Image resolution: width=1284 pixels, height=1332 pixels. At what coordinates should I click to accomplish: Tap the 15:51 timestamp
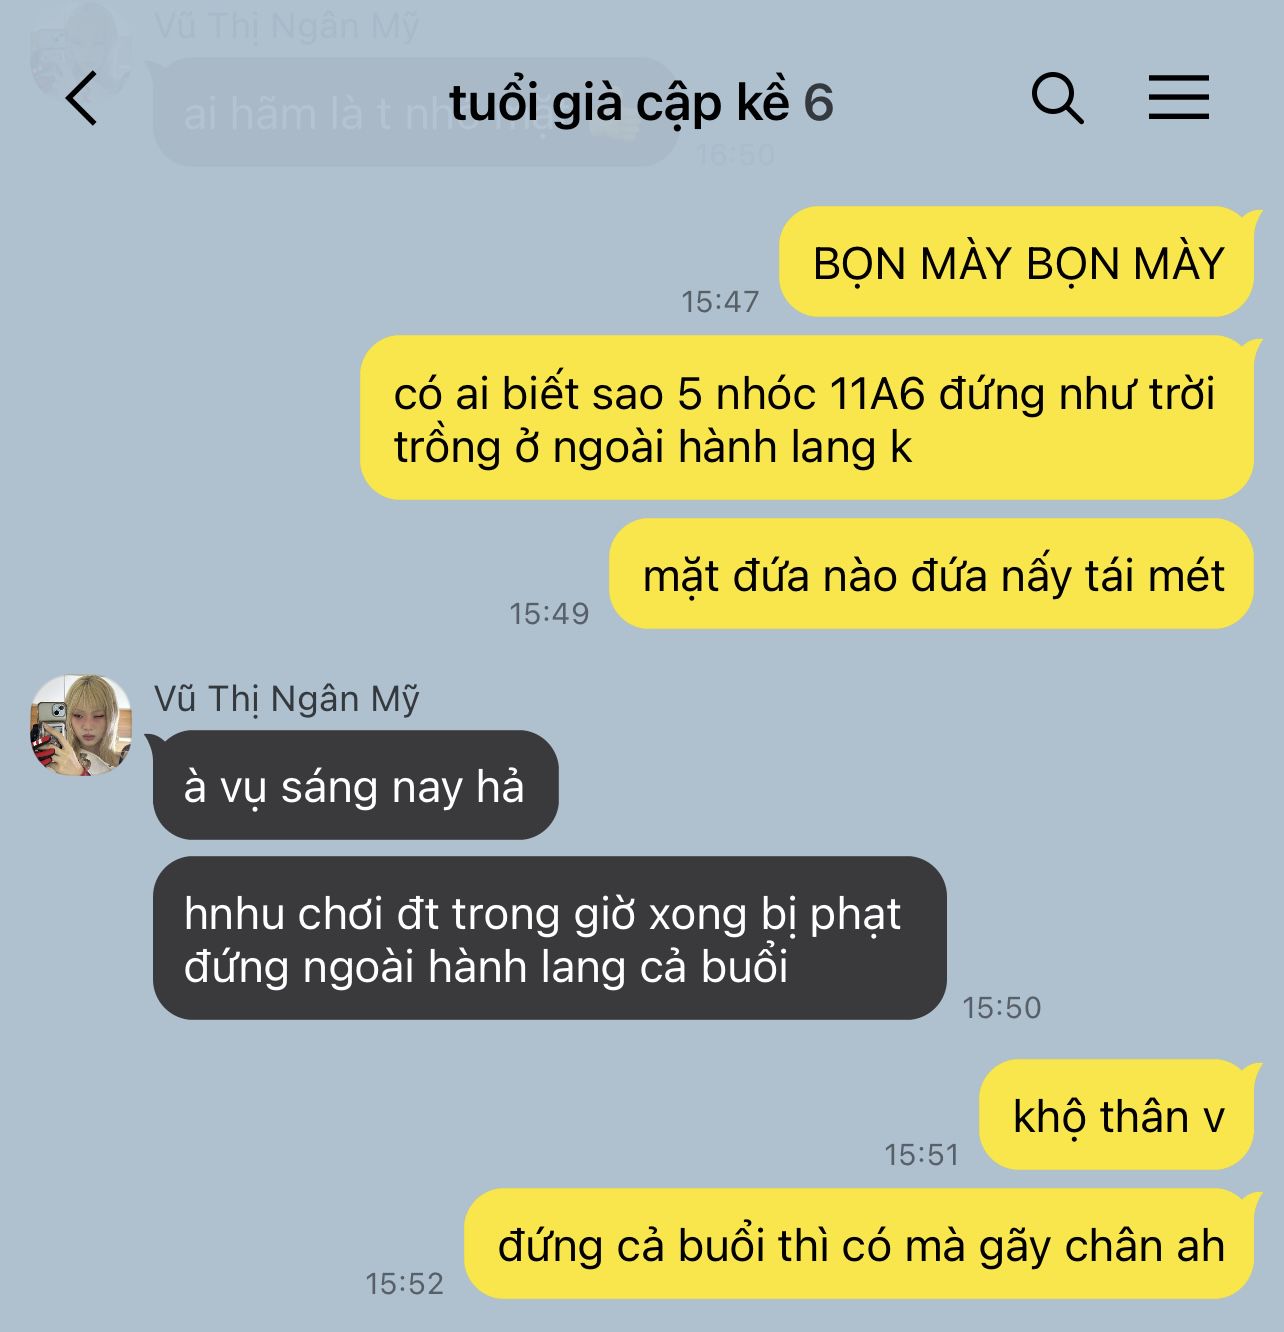921,1155
